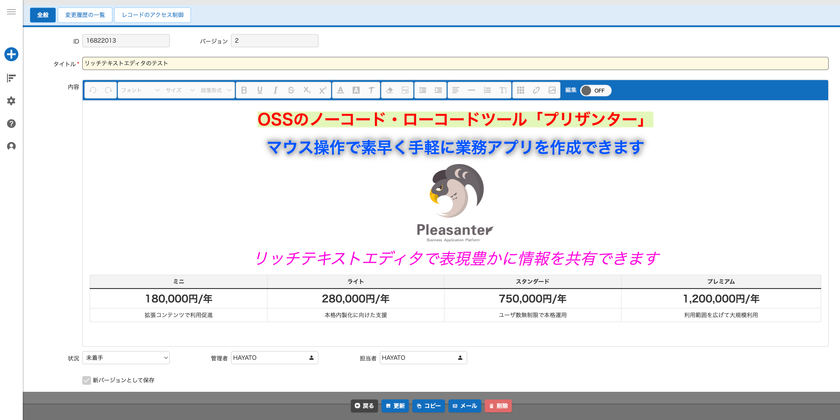Screen dimensions: 840x420
Task: Click the insert table icon
Action: 520,91
